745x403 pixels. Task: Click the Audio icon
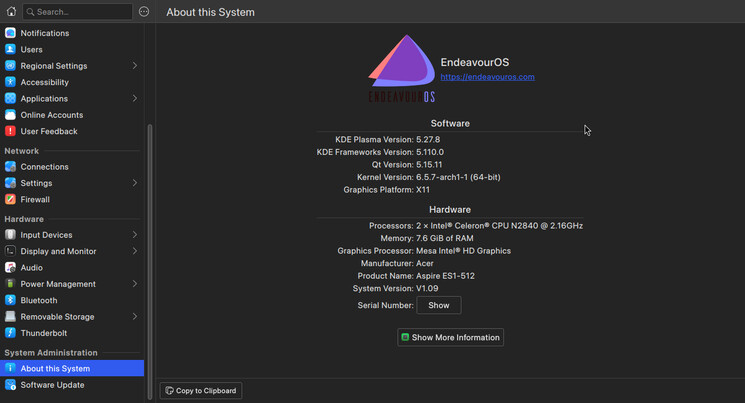pyautogui.click(x=10, y=268)
